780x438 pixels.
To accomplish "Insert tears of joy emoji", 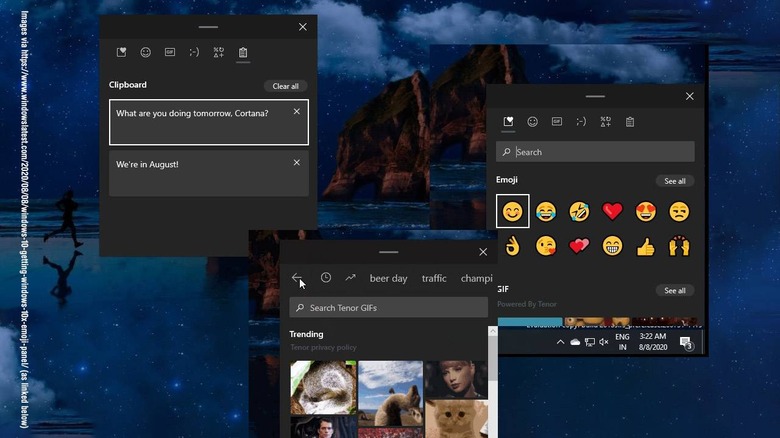I will coord(546,212).
